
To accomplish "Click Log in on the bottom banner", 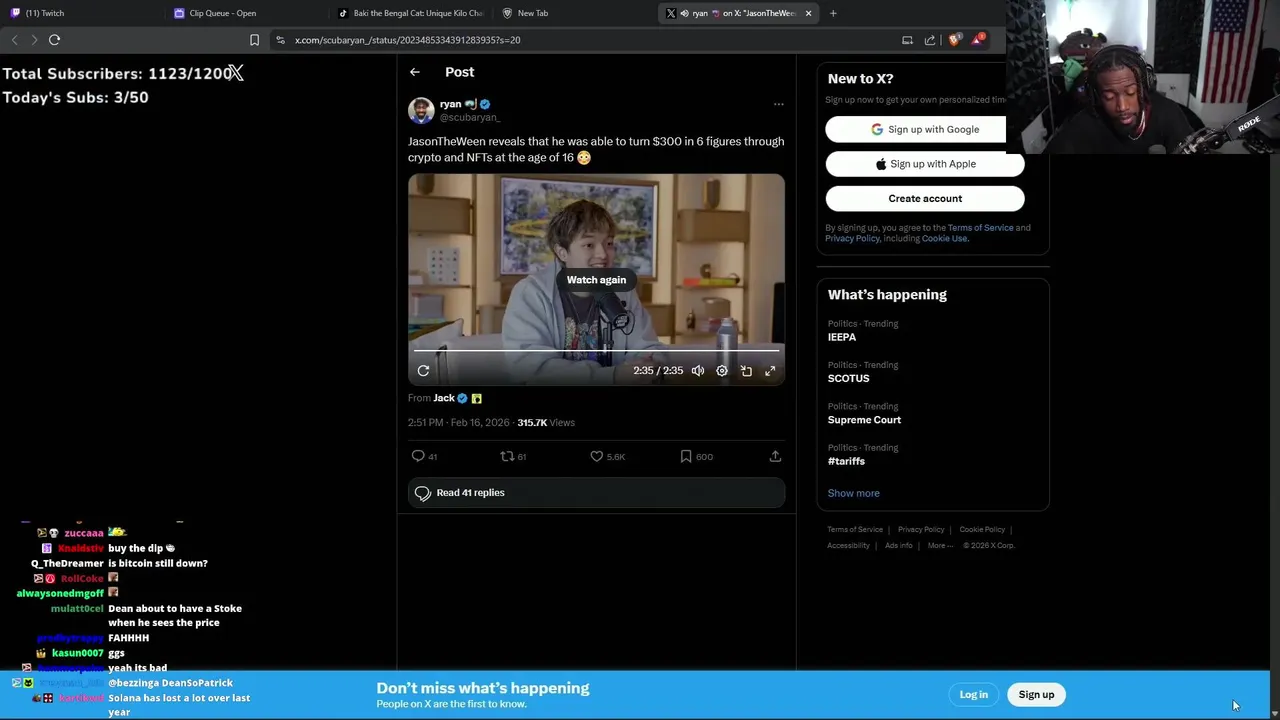I will [973, 695].
